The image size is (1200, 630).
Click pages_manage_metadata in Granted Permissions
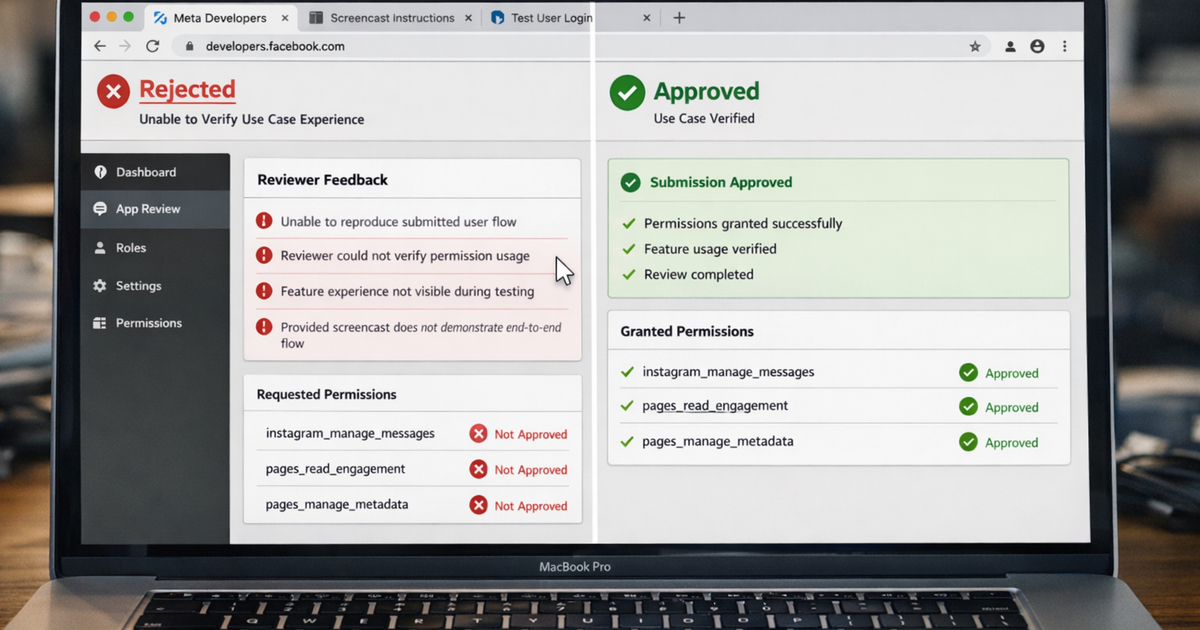718,441
